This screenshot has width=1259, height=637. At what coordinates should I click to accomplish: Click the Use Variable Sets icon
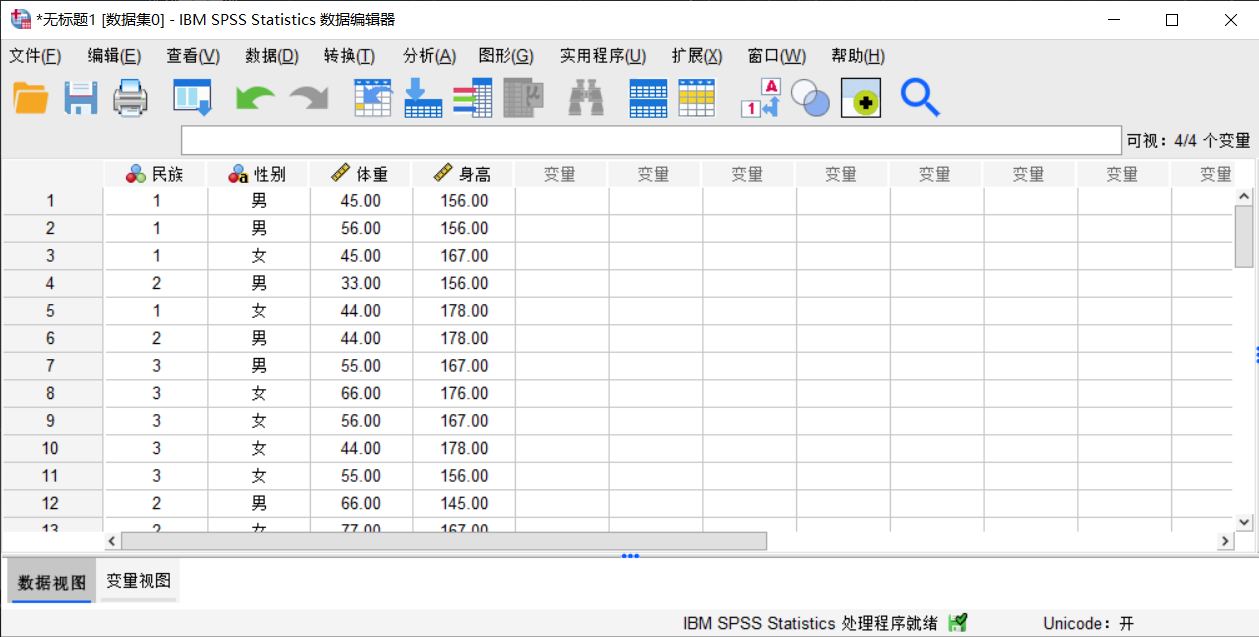click(810, 97)
